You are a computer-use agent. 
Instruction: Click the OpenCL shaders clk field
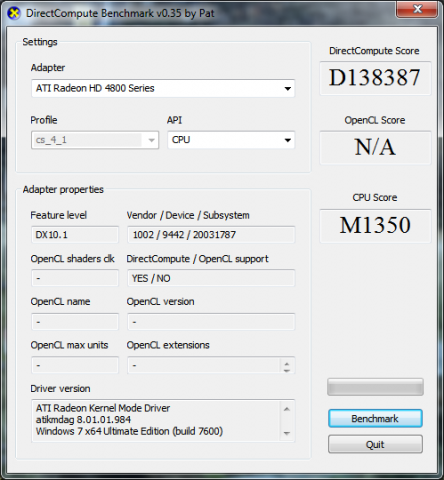pyautogui.click(x=75, y=278)
